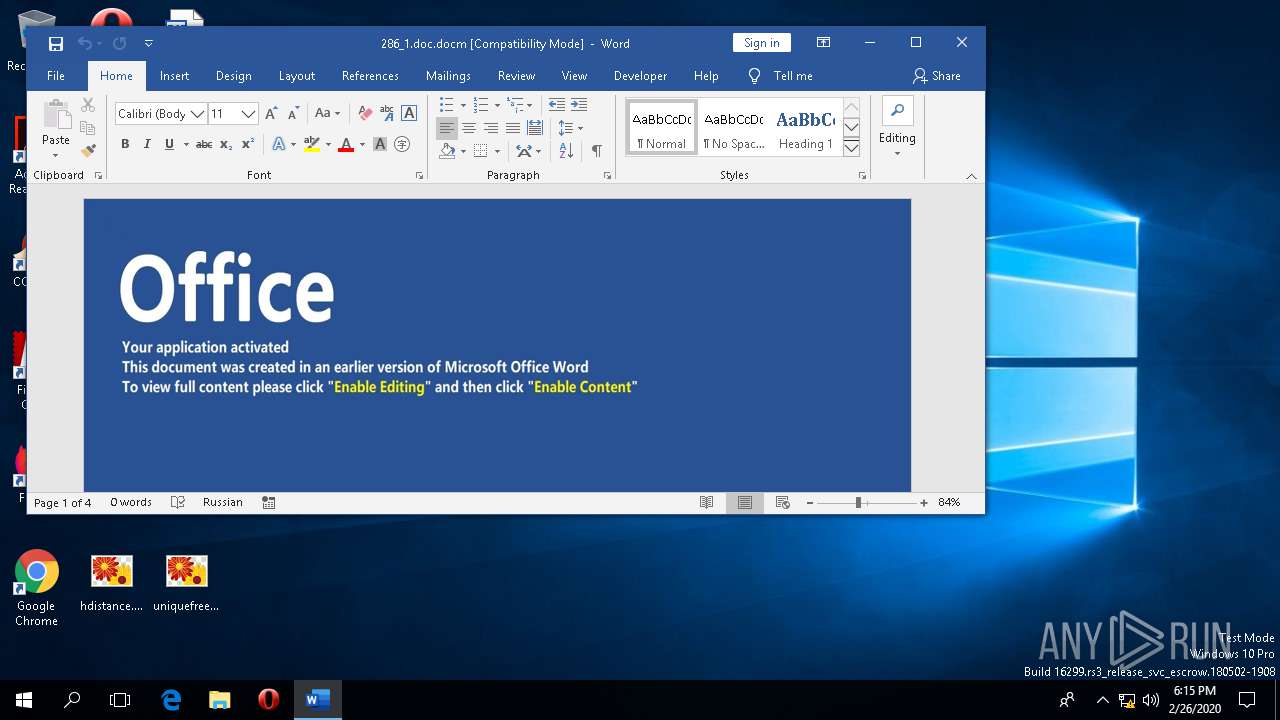Increase font size with Grow Font
Image resolution: width=1280 pixels, height=720 pixels.
point(271,114)
